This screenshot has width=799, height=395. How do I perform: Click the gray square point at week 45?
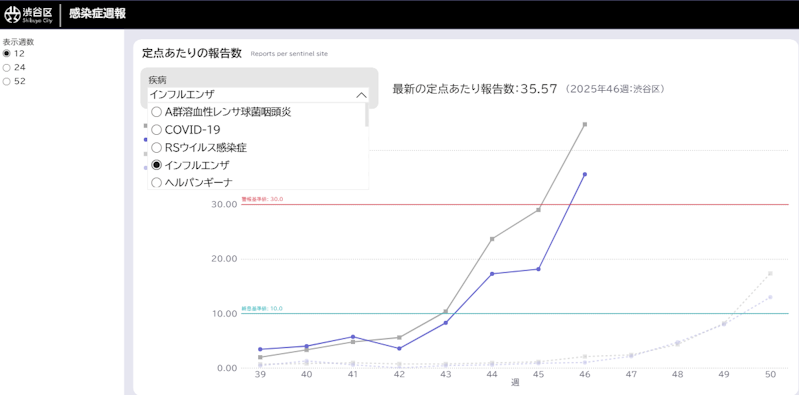pos(539,210)
